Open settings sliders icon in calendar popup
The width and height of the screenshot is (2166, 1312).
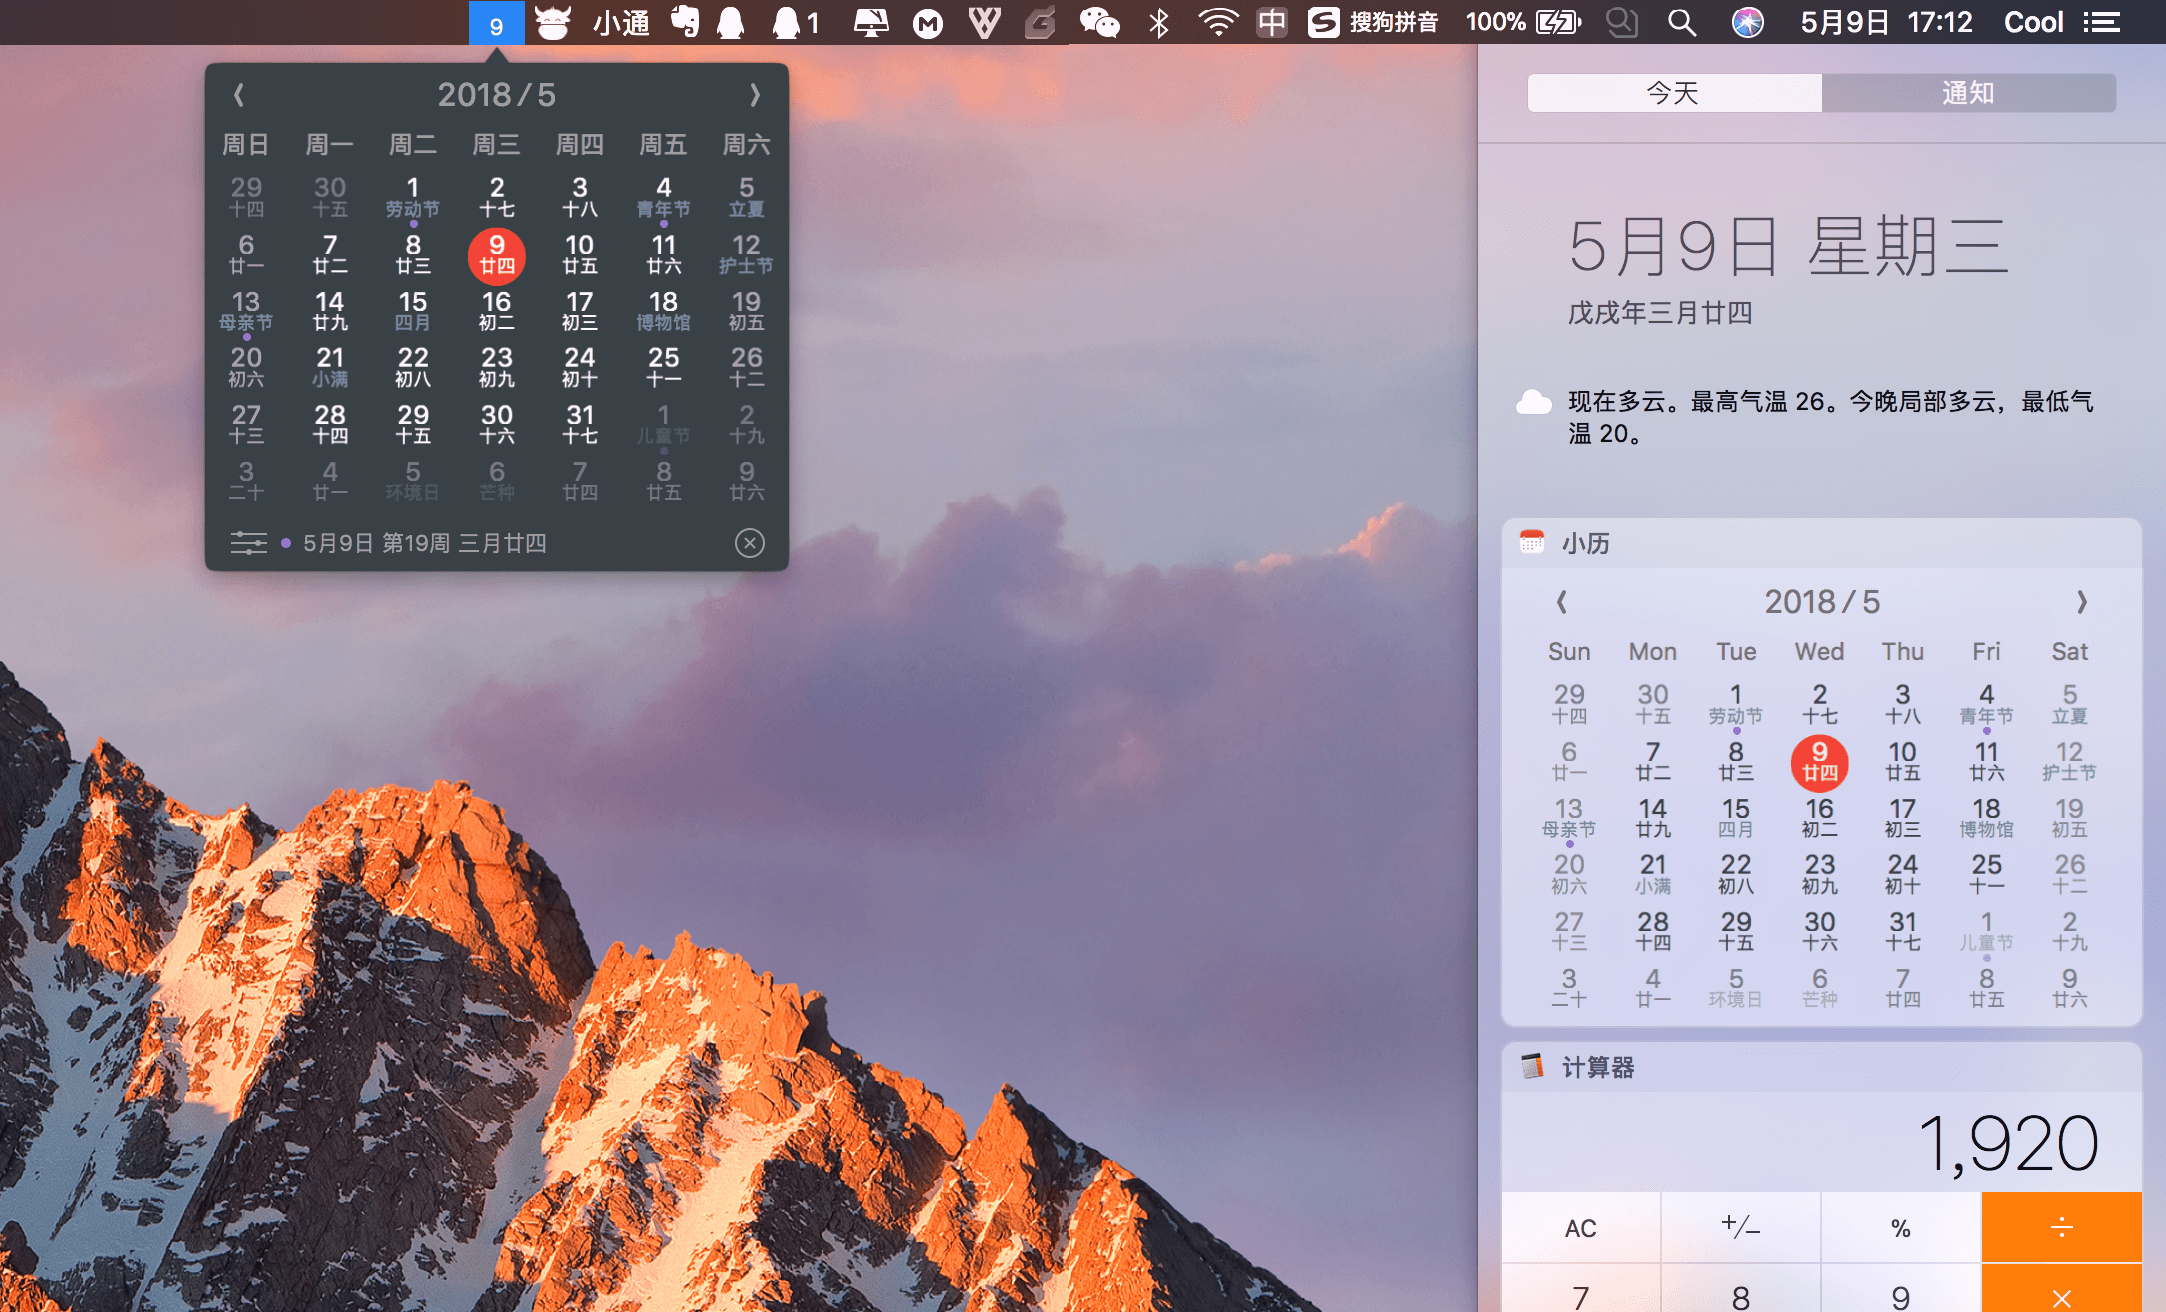pyautogui.click(x=248, y=543)
